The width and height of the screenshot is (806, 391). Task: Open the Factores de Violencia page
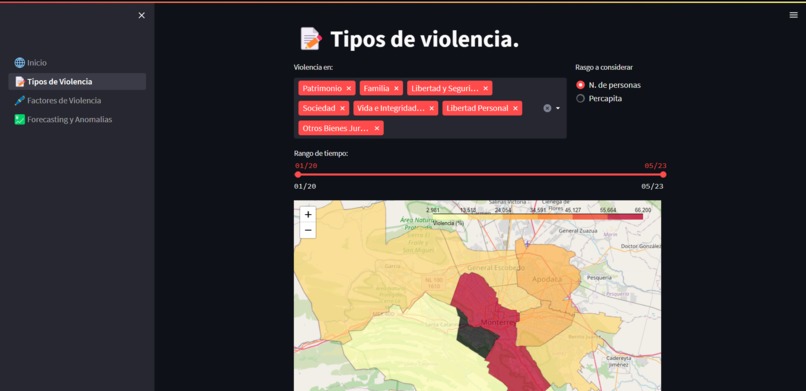(x=77, y=101)
